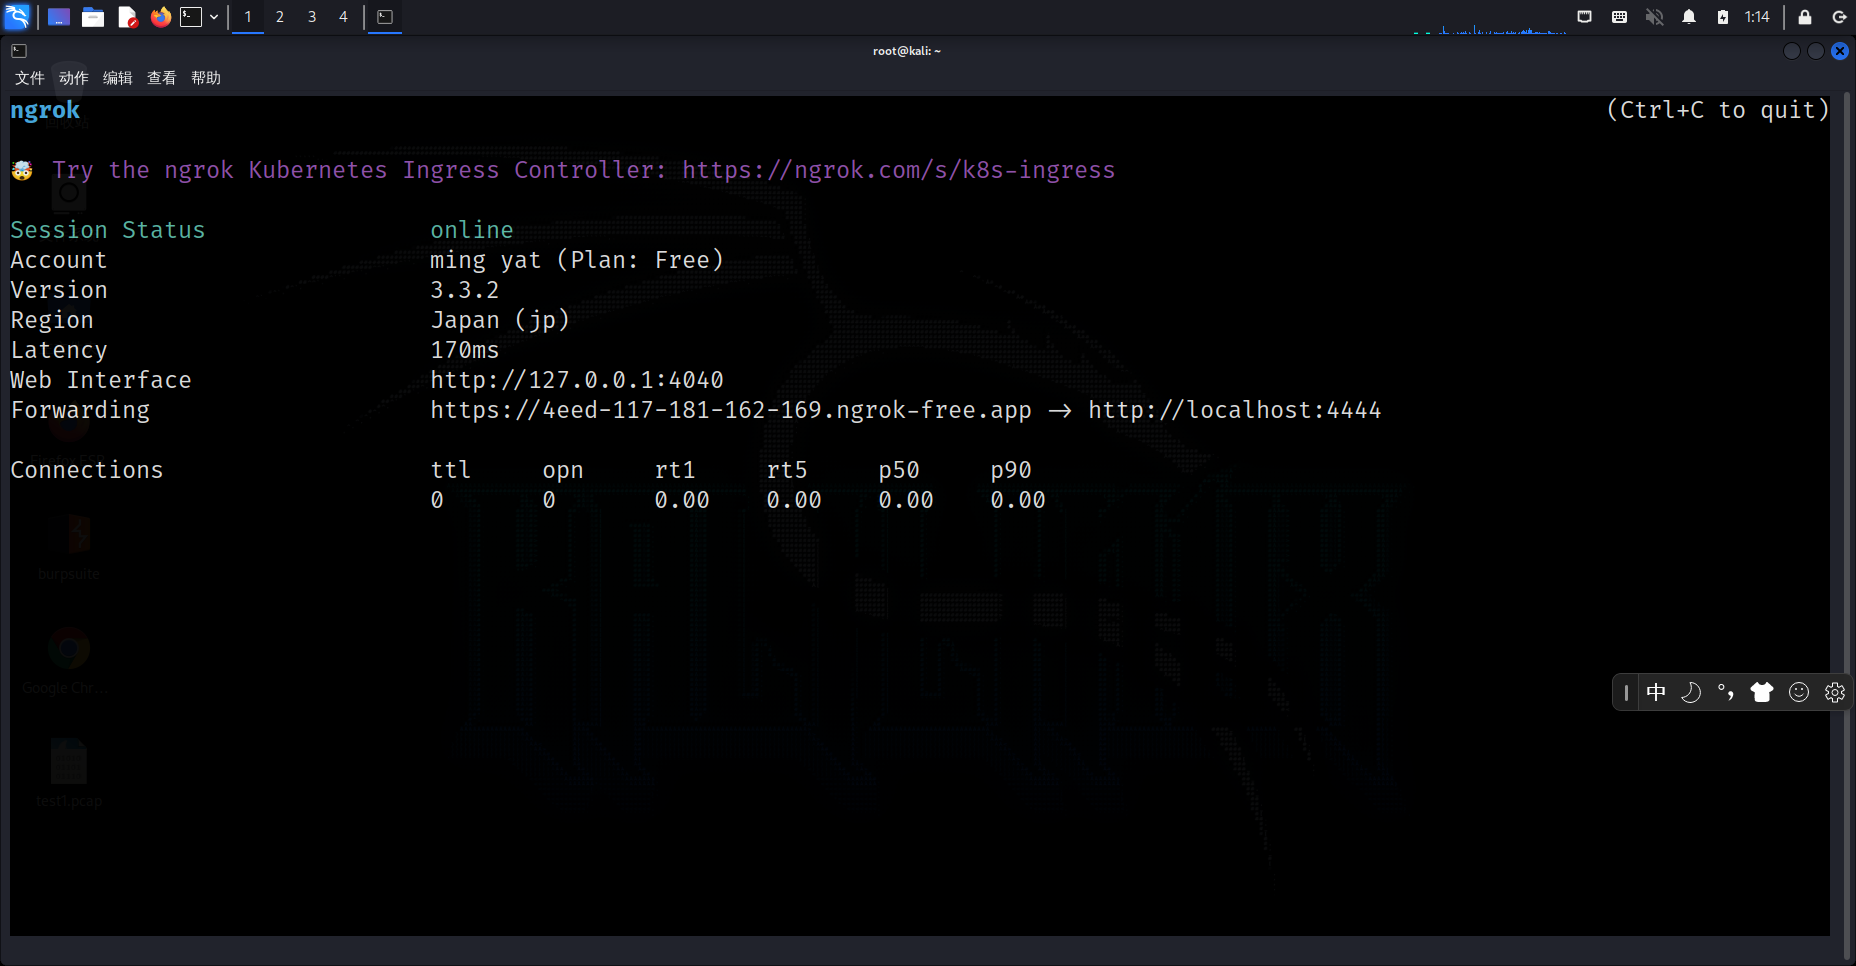Click the 'ming yat (Plan: Free)' account text
Image resolution: width=1856 pixels, height=966 pixels.
click(577, 260)
